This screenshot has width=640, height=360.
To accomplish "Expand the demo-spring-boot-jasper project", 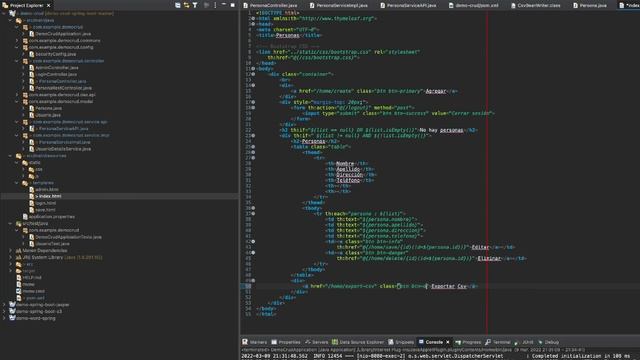I will tap(4, 305).
